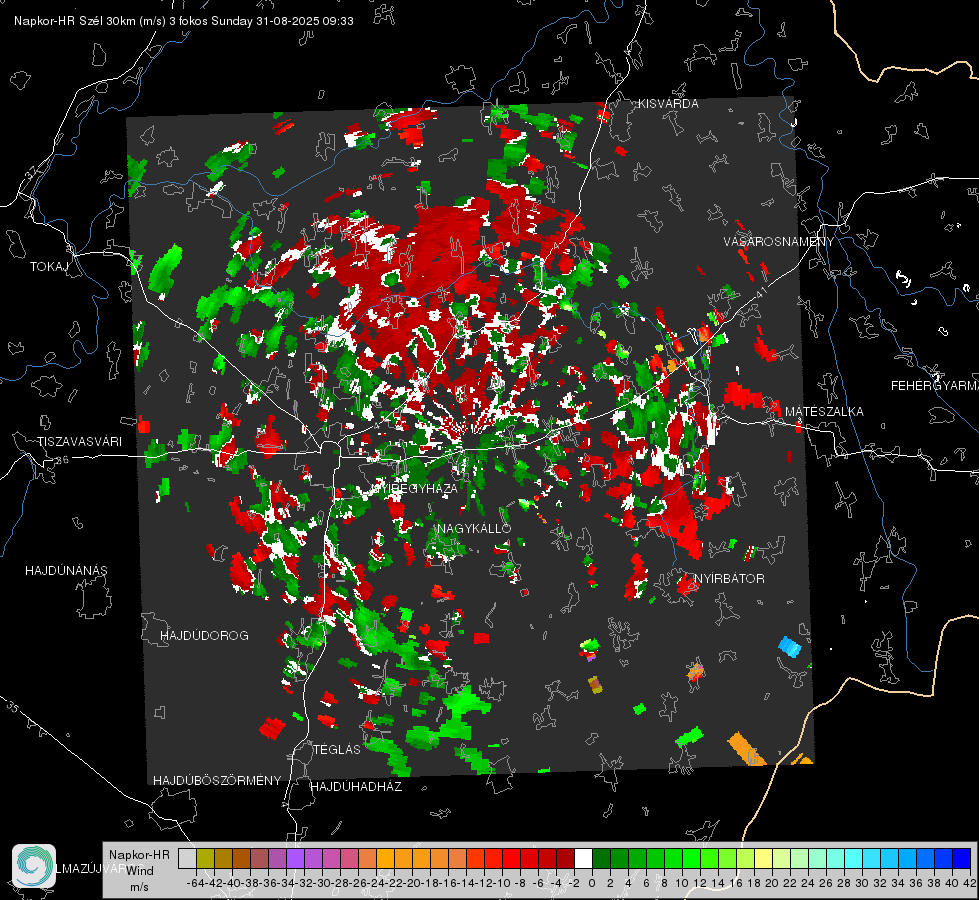Click the road number 35 label
979x900 pixels.
[13, 707]
